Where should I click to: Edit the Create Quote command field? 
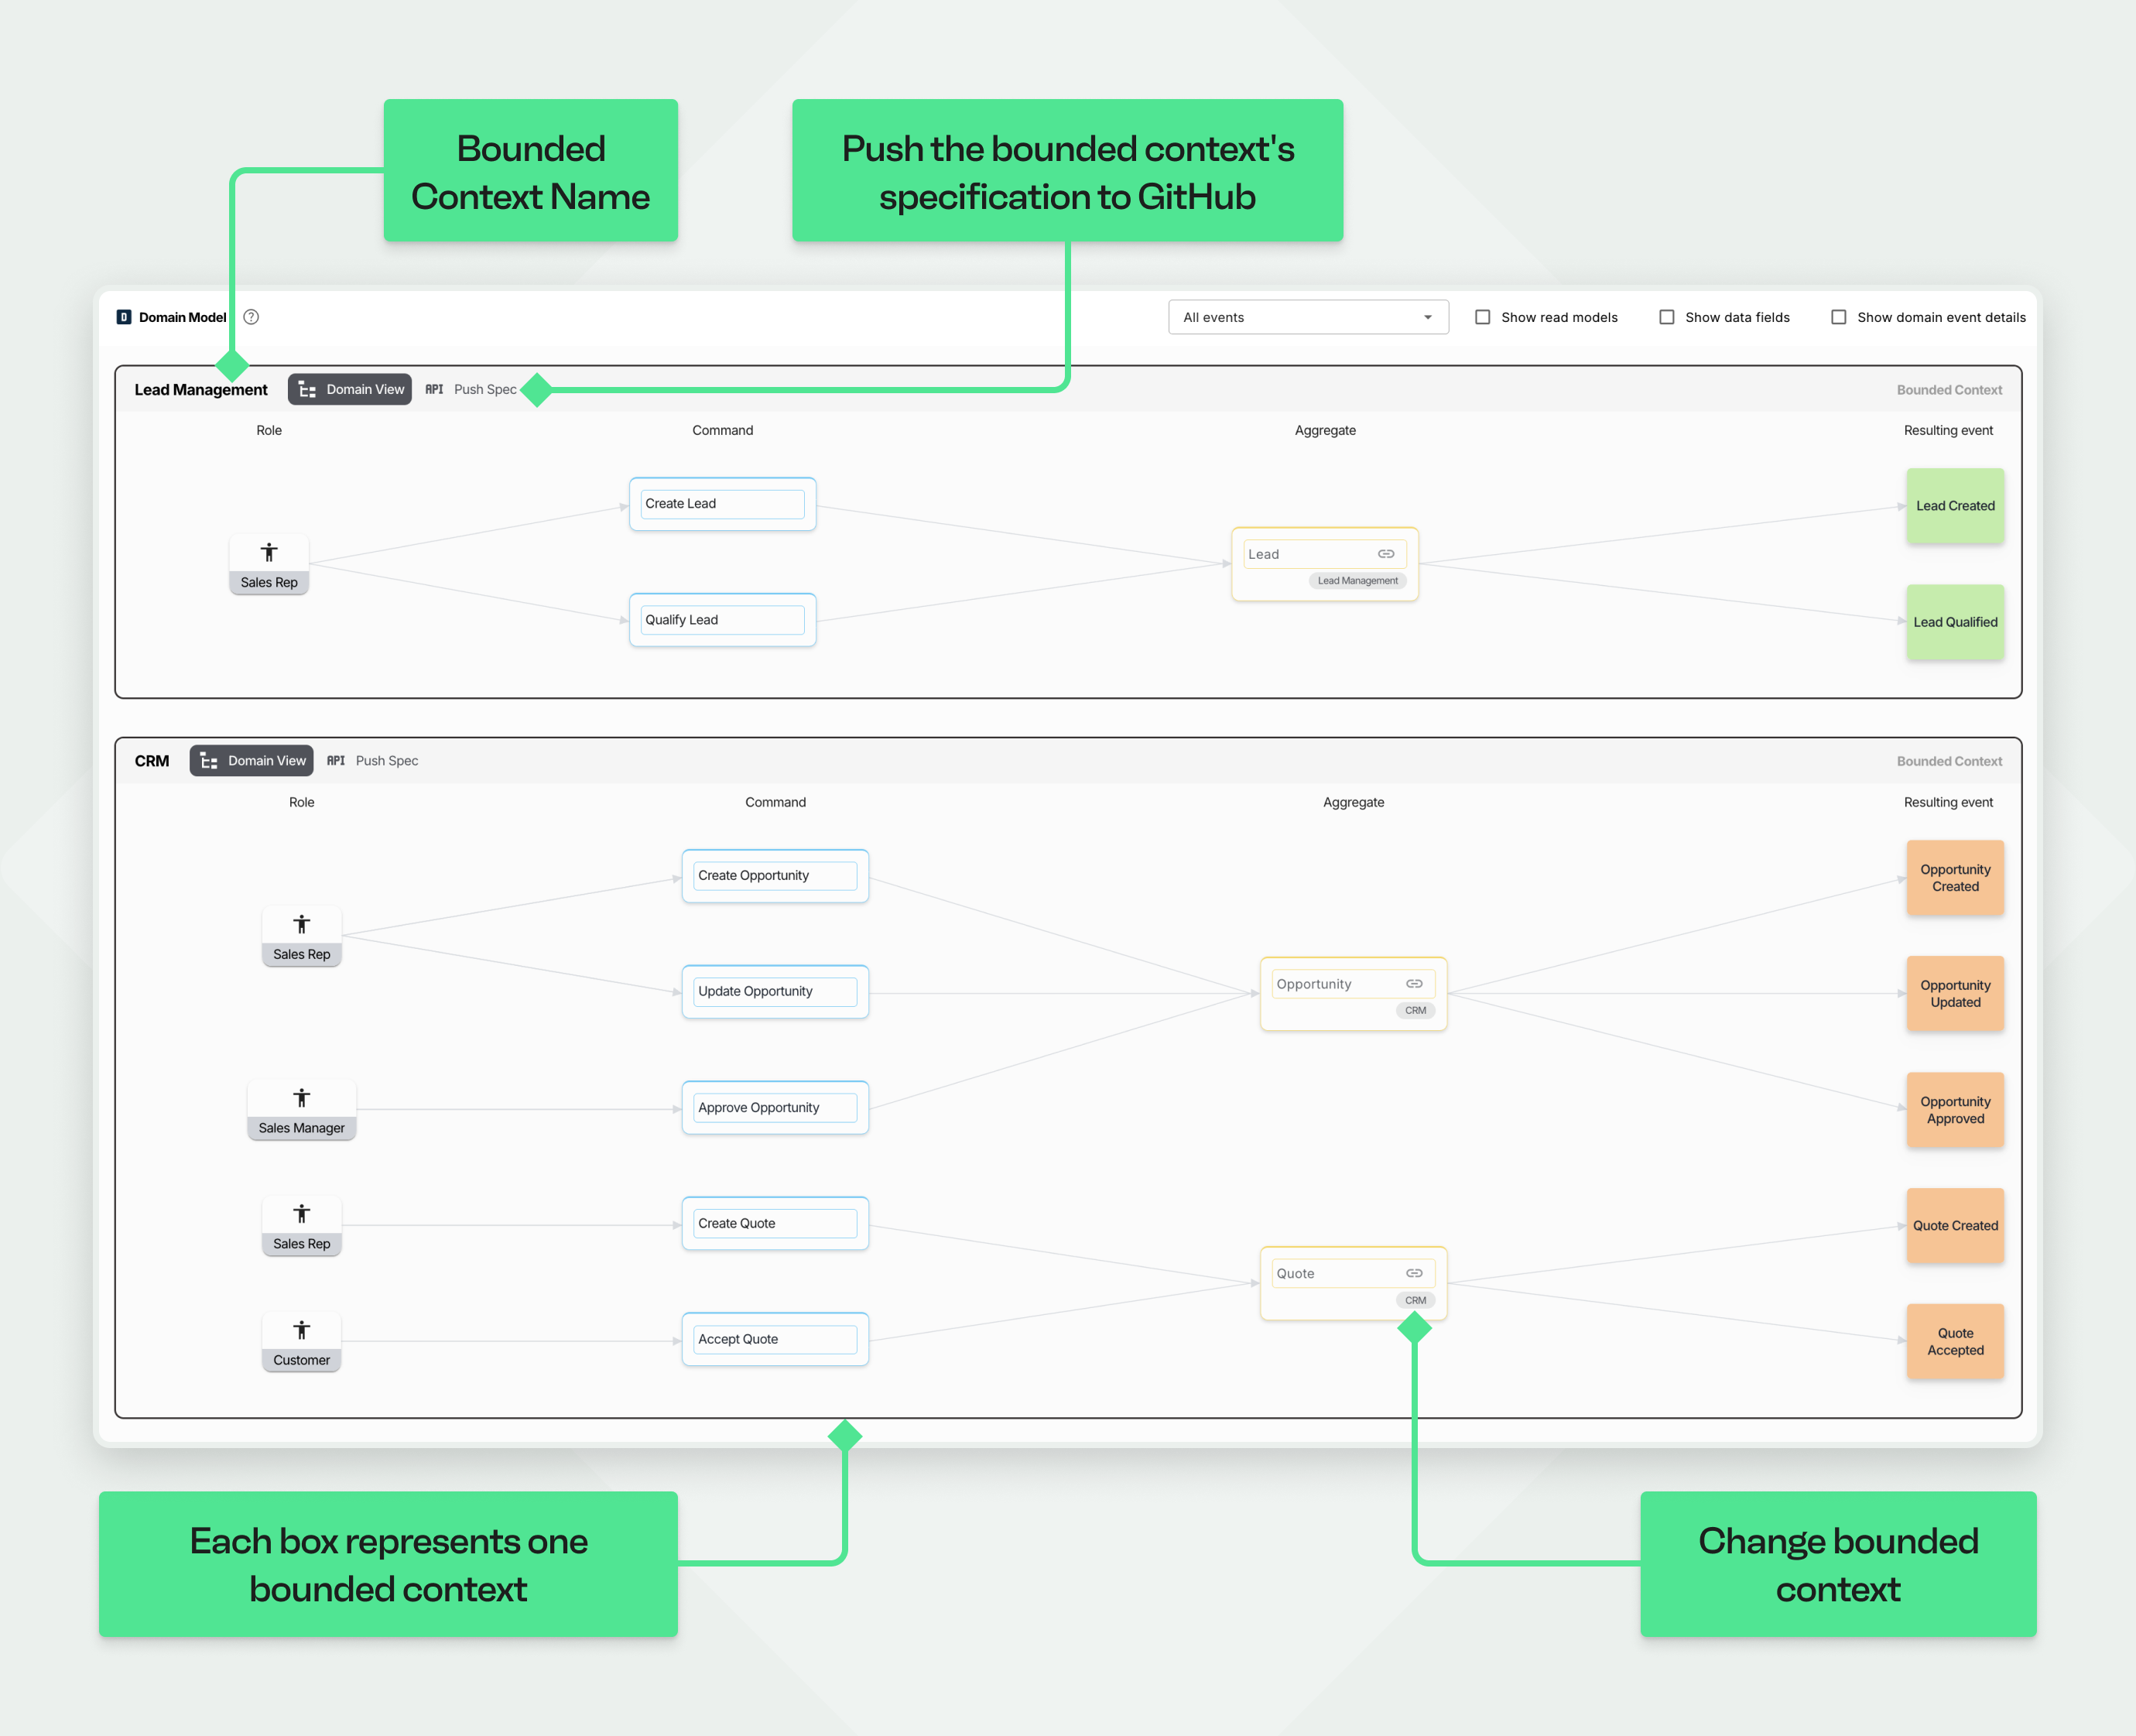click(775, 1224)
